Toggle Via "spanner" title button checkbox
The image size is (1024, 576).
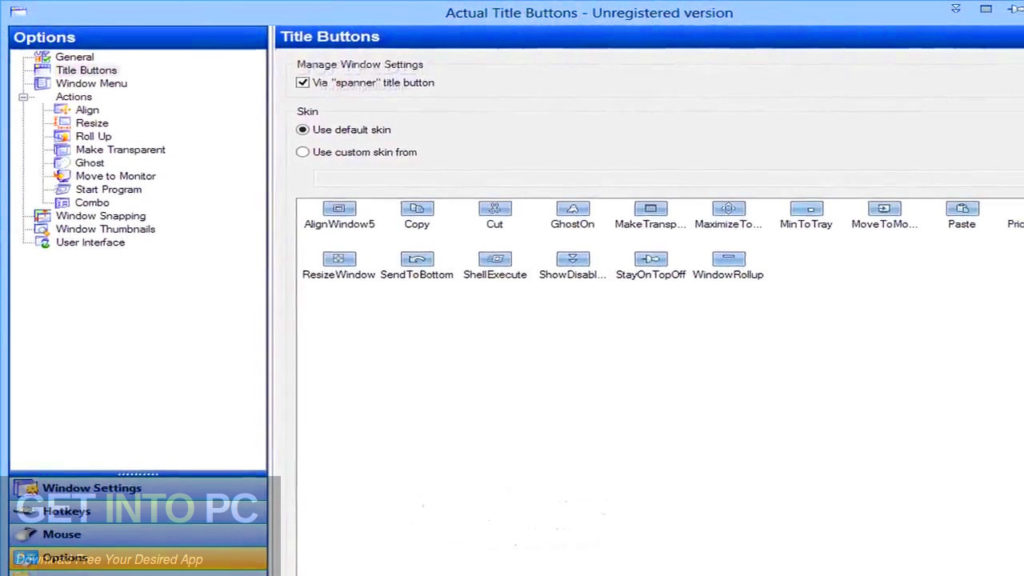[302, 82]
